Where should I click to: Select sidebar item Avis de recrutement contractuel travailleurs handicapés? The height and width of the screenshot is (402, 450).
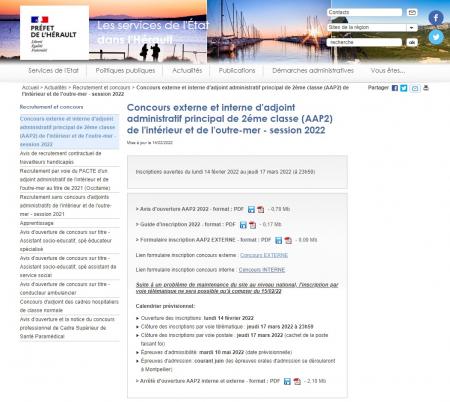click(69, 158)
